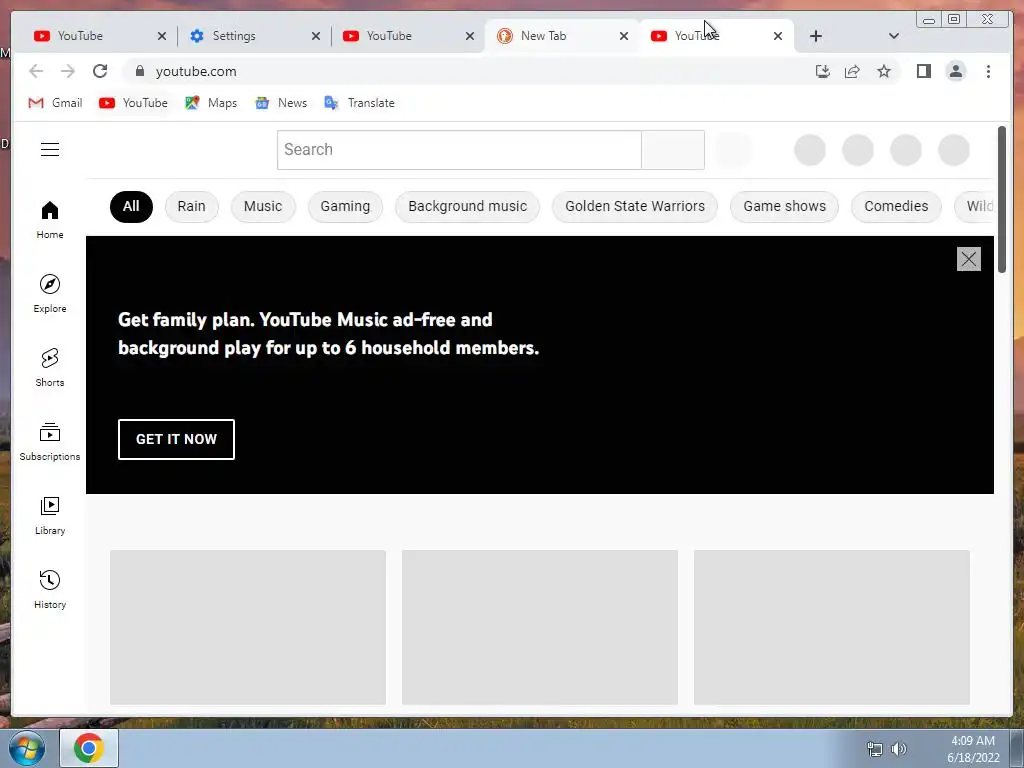Switch to the first YouTube tab
This screenshot has height=768, width=1024.
(100, 36)
